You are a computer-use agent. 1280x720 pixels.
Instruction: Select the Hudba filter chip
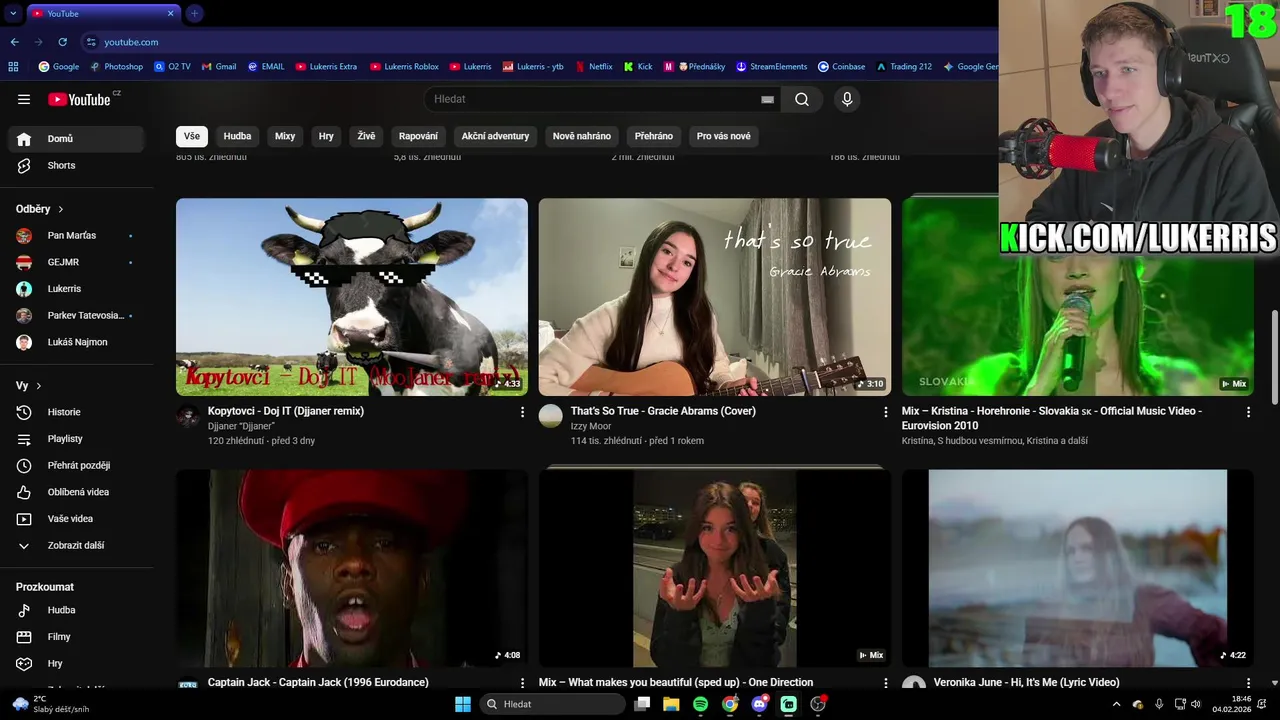click(237, 136)
